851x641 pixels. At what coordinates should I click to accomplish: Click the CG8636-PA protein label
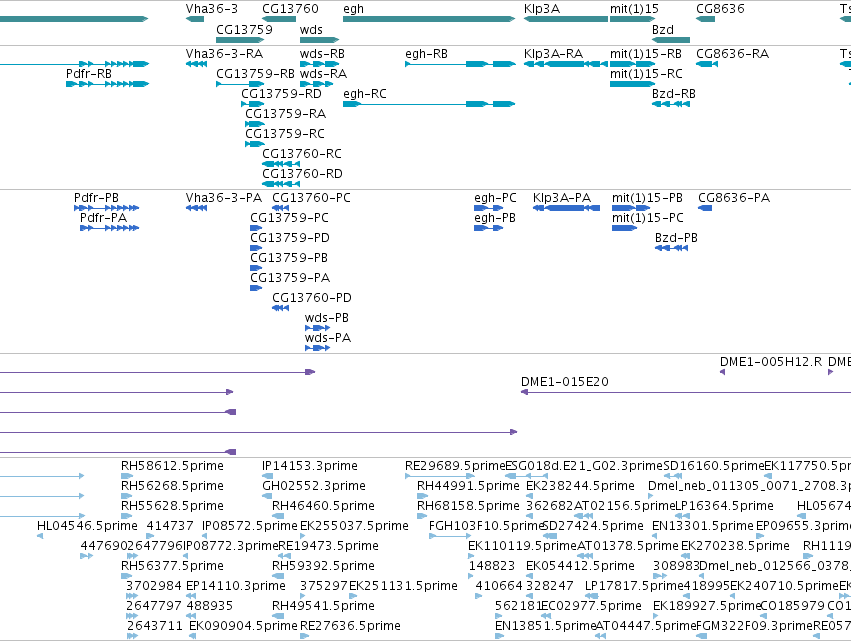[x=734, y=198]
